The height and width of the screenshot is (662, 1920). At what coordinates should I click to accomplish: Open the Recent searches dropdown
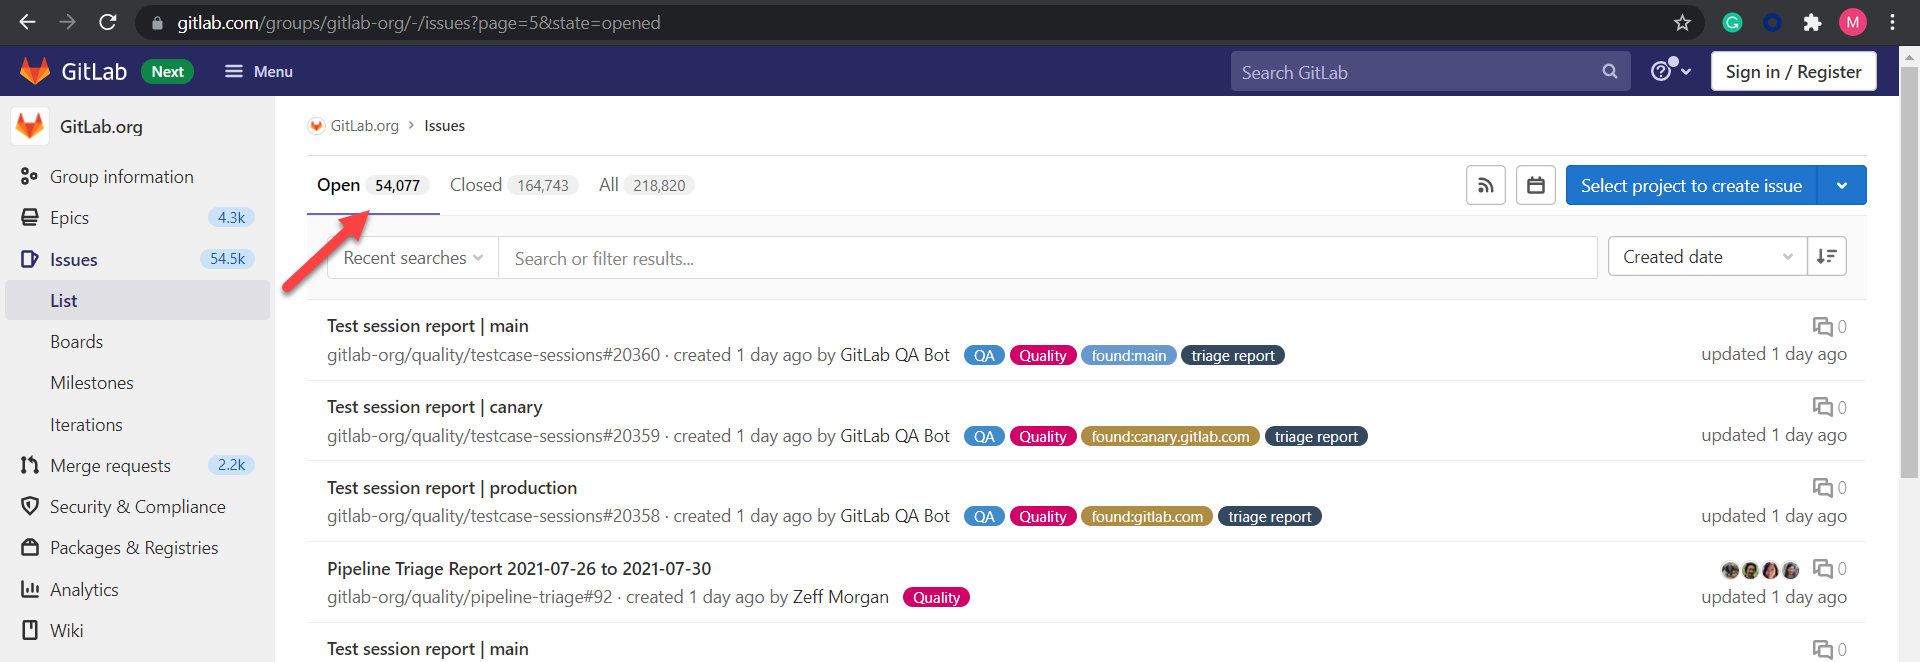pos(413,257)
